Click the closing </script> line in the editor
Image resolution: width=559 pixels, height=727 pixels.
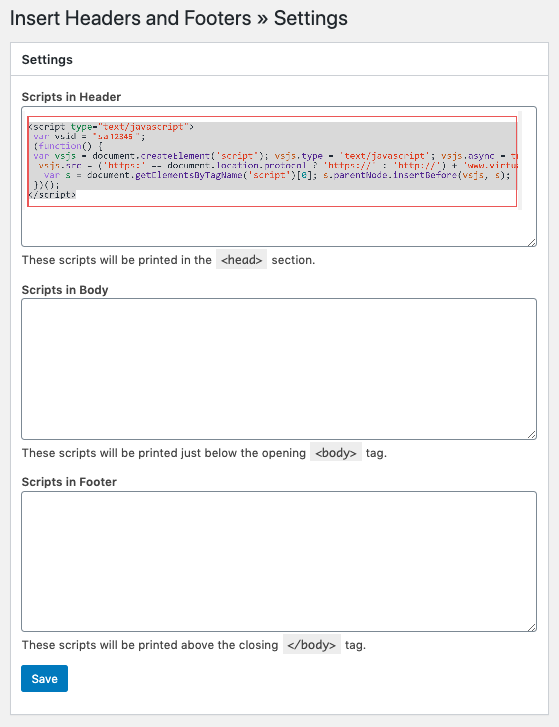click(52, 195)
